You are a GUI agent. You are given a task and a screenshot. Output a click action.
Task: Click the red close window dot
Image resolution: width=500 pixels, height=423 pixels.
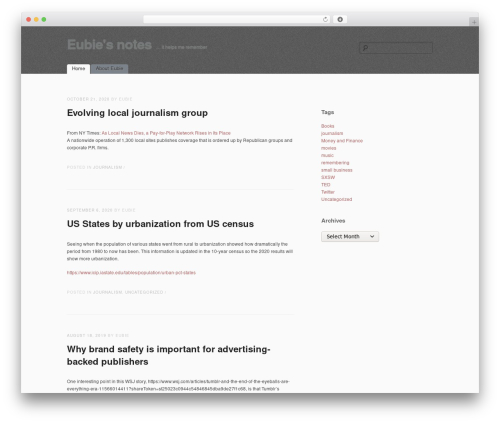coord(29,19)
